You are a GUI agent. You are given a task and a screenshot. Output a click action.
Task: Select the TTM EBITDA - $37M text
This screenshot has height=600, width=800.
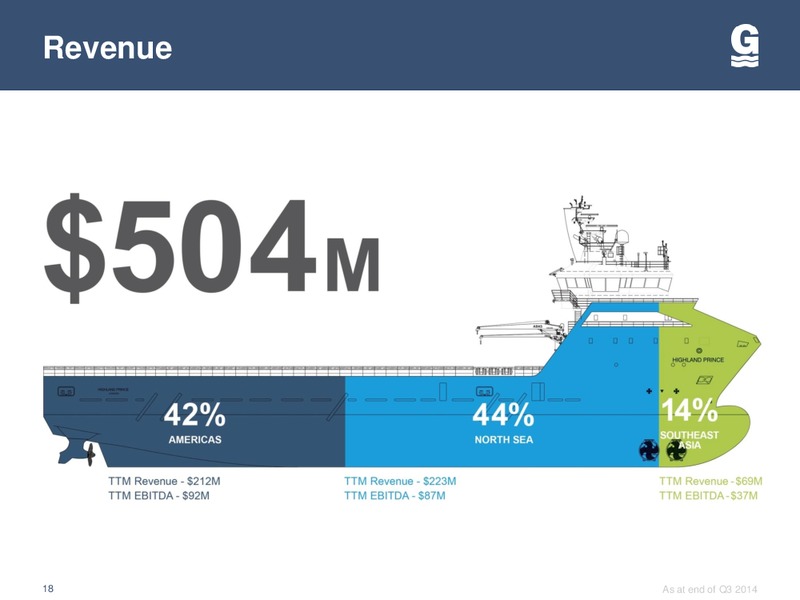click(708, 495)
